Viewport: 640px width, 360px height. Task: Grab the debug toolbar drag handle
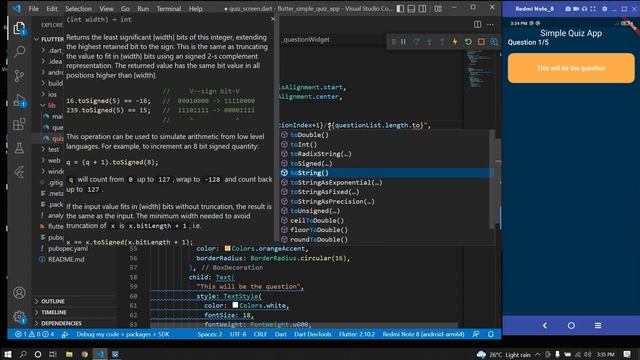[x=393, y=42]
